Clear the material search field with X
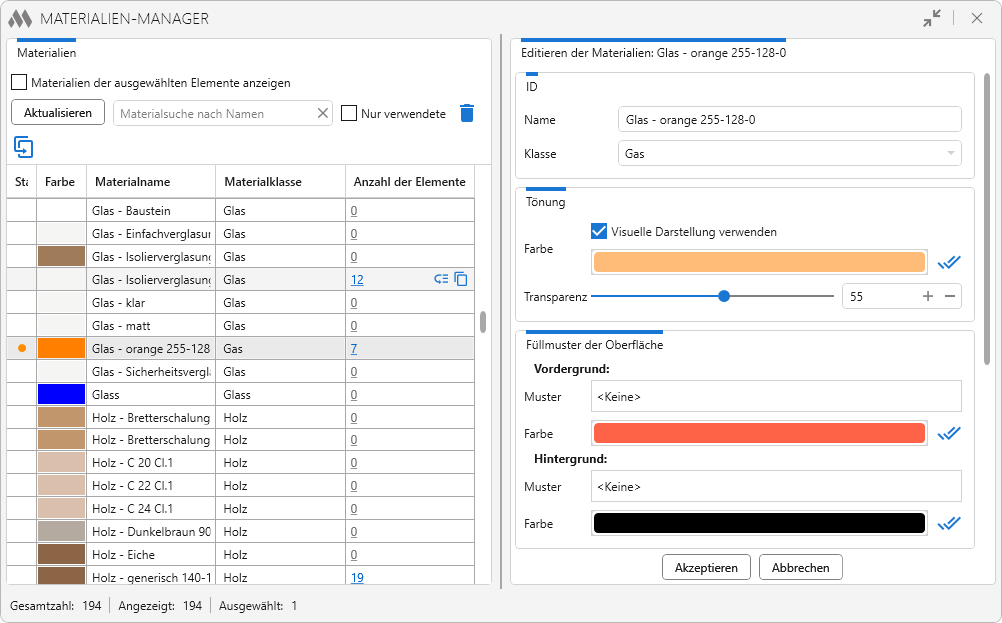 (x=323, y=113)
